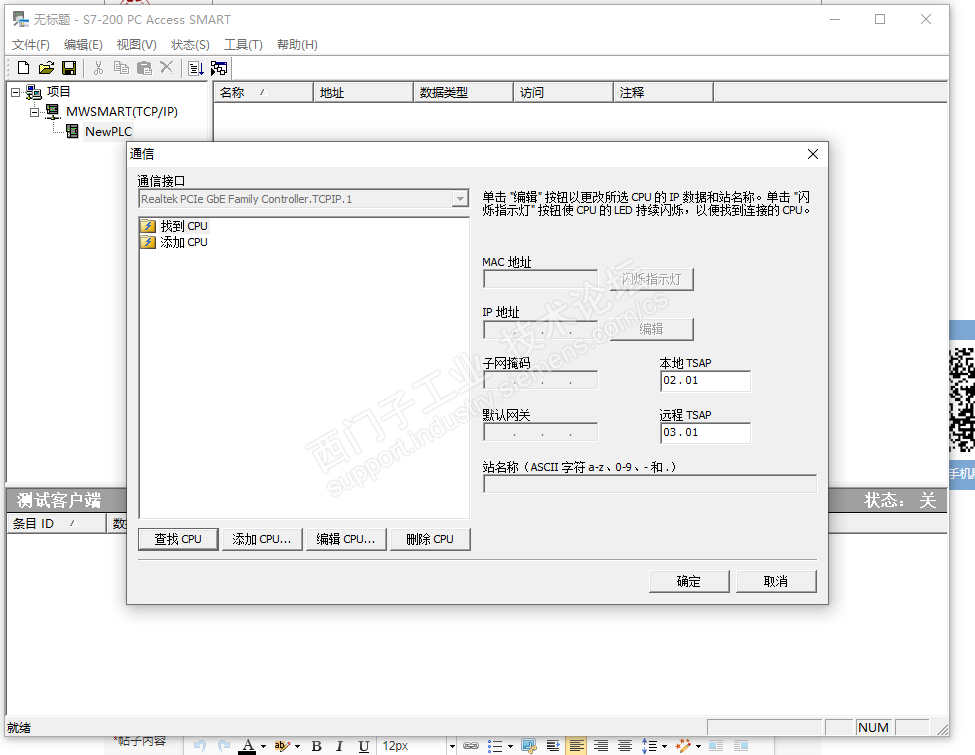Screen dimensions: 975x755
Task: Click the 本地 TSAP input field
Action: (705, 381)
